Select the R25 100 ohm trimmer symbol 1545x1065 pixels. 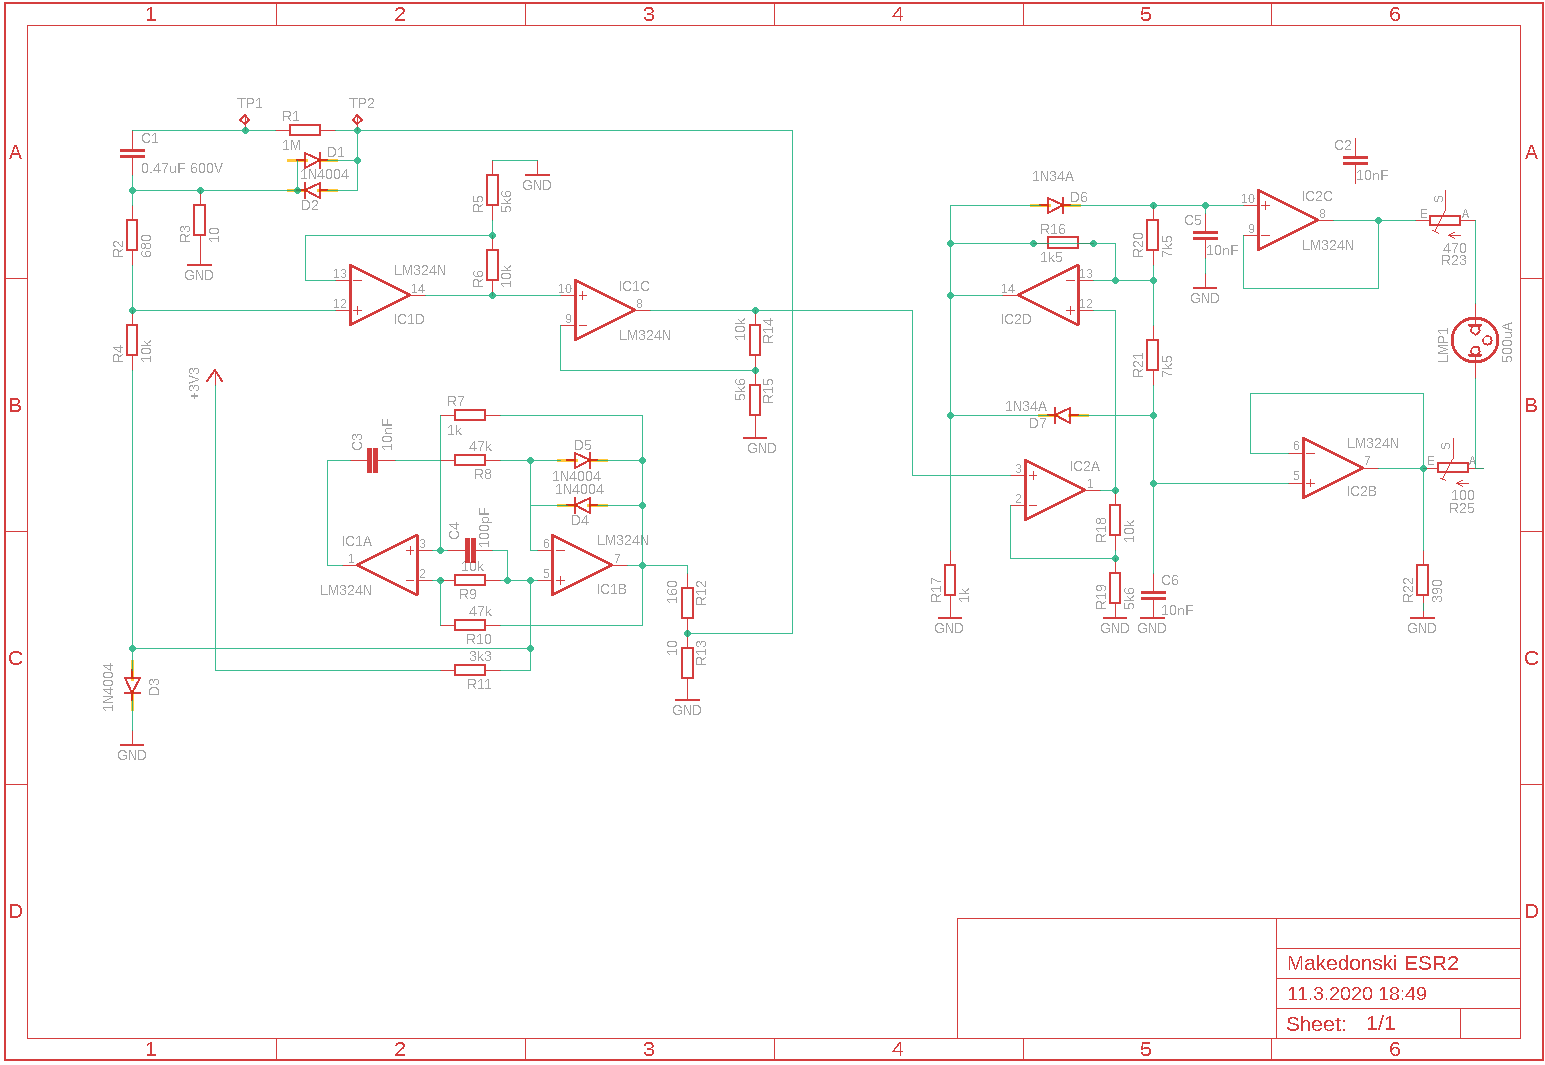(x=1452, y=467)
